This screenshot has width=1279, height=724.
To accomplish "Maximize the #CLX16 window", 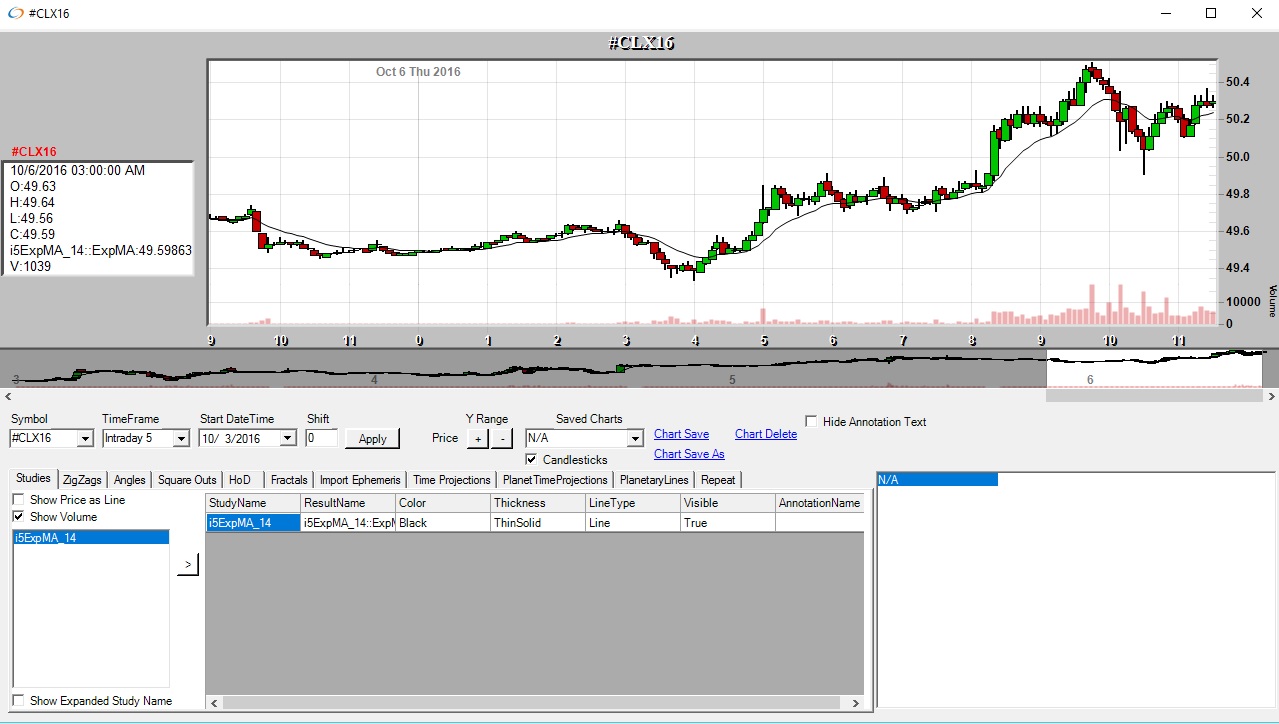I will [1211, 13].
